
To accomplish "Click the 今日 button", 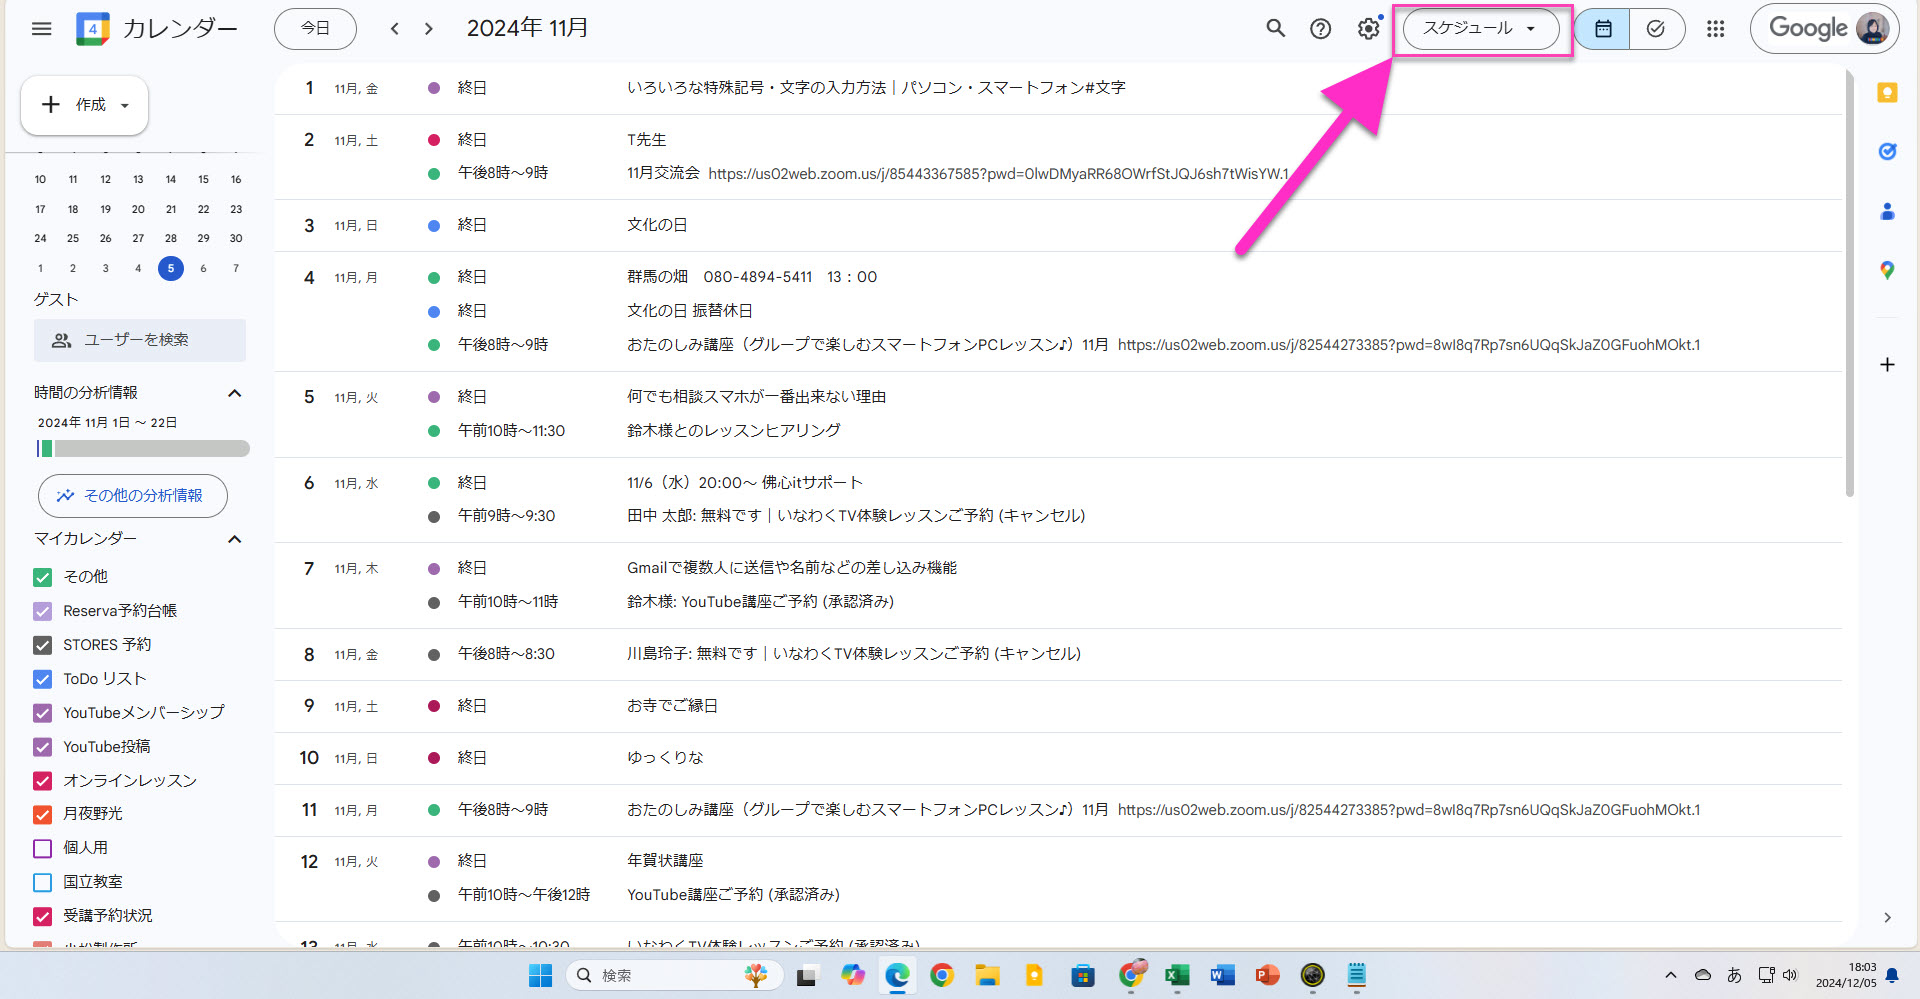I will click(x=315, y=29).
